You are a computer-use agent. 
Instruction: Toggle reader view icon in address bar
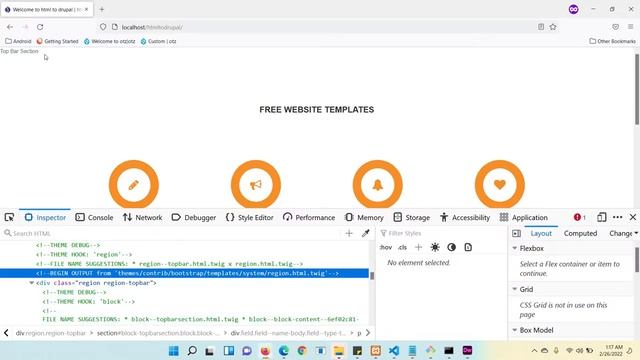[541, 27]
